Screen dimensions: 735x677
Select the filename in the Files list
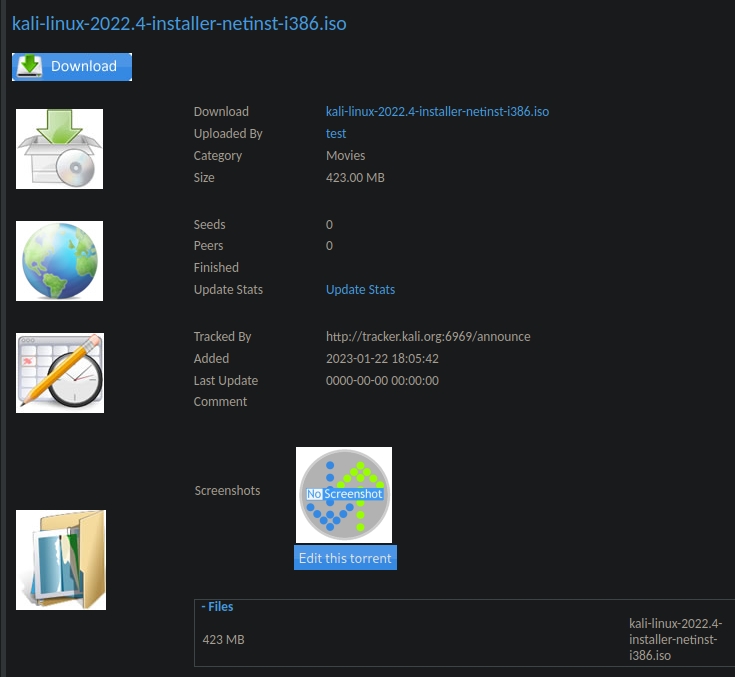[675, 639]
